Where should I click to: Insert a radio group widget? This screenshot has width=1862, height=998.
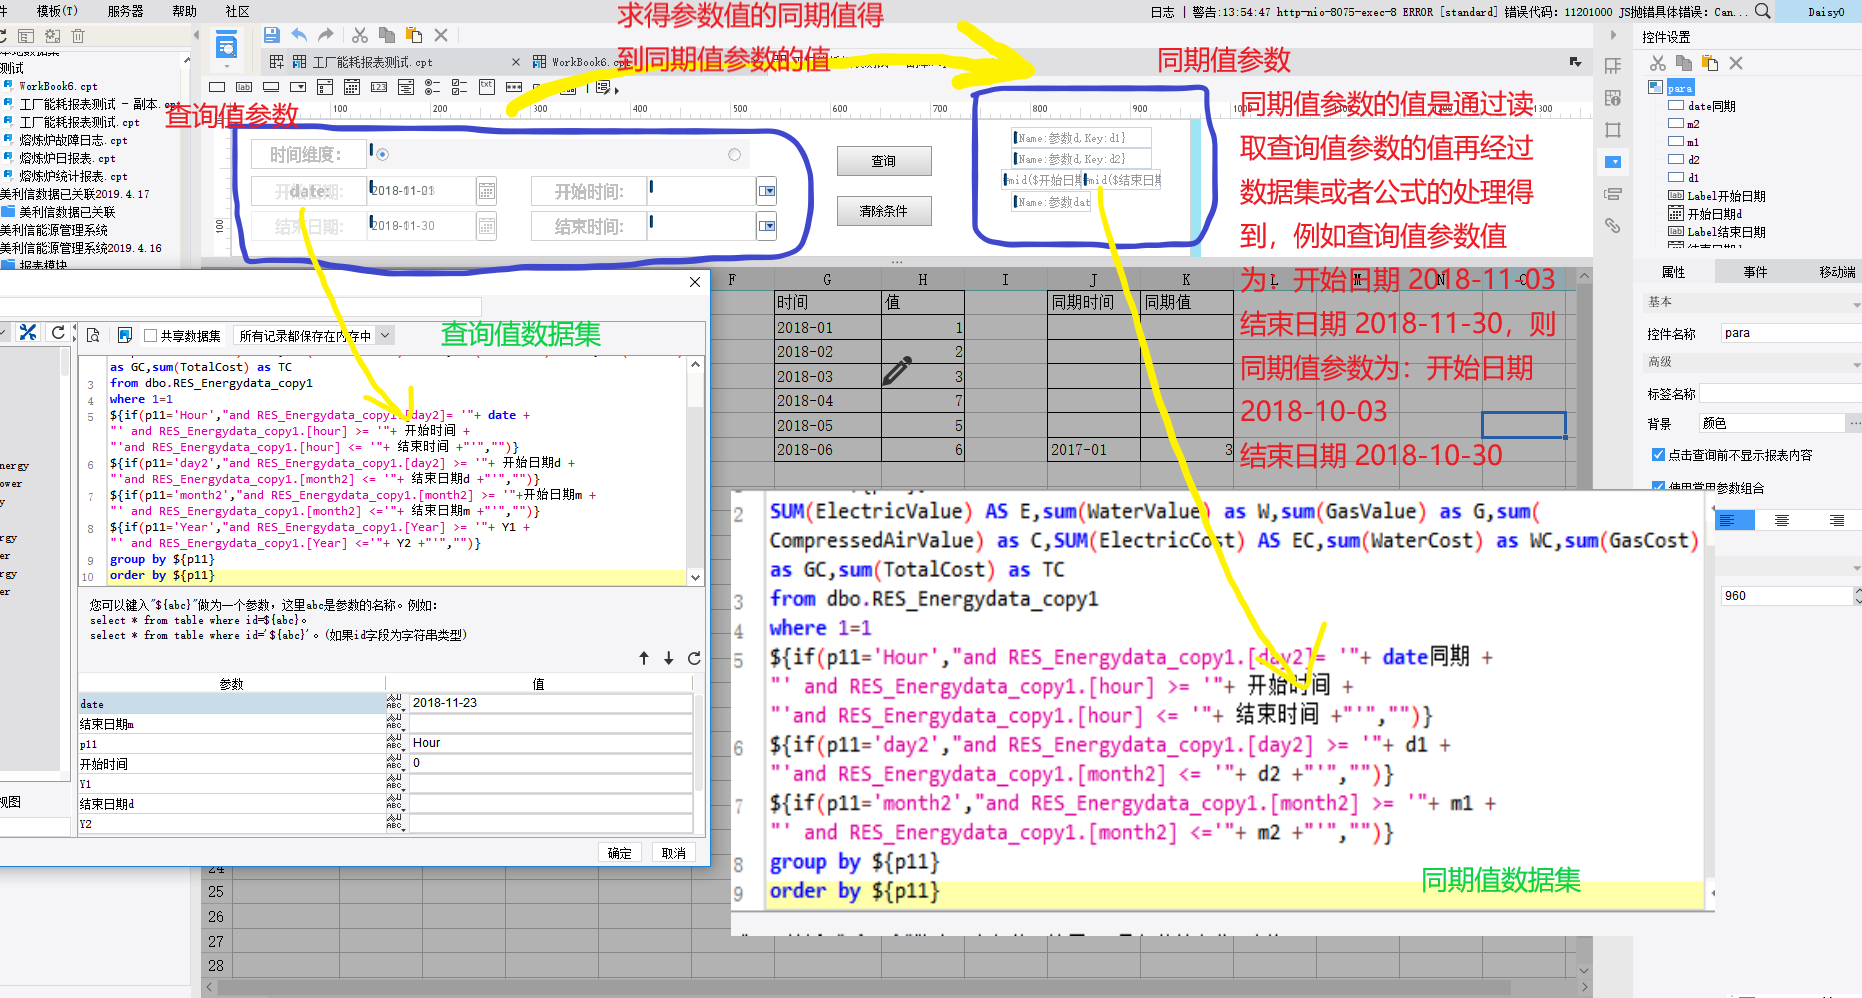433,87
